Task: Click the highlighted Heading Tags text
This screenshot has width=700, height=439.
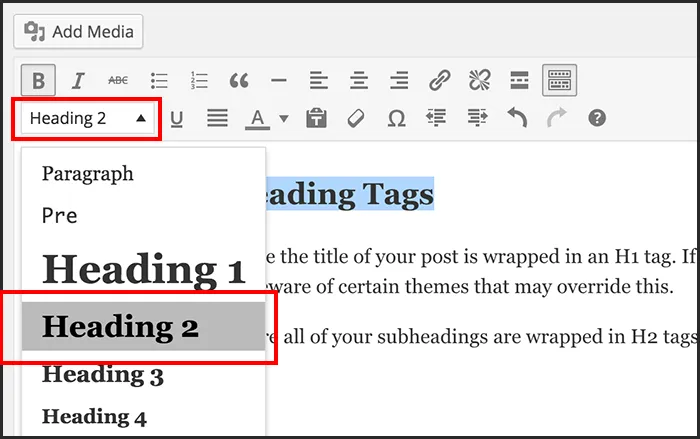Action: [350, 194]
